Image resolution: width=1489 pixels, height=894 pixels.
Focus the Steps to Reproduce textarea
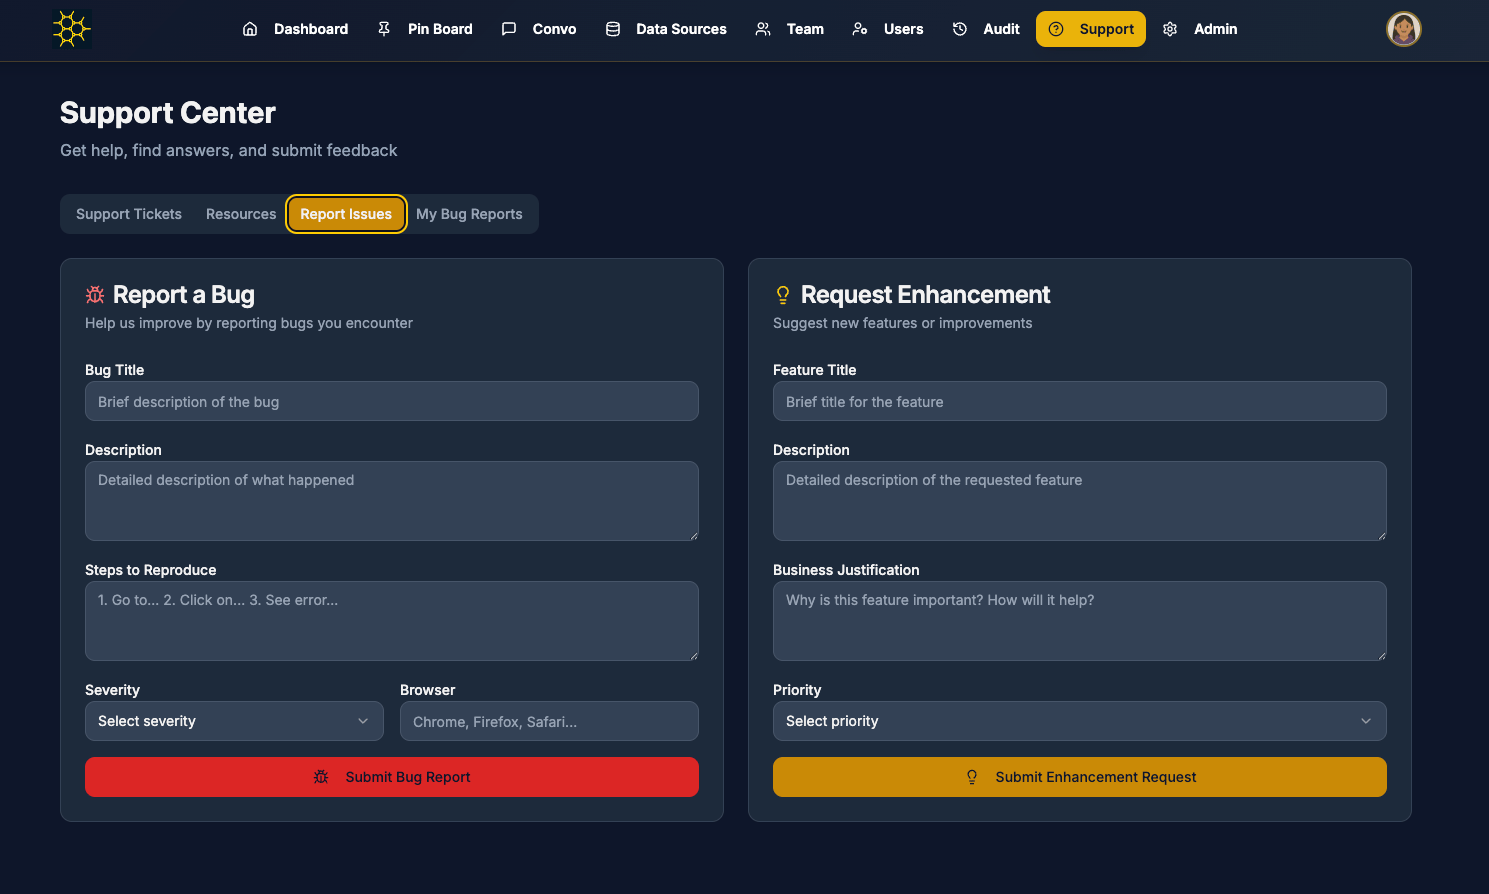point(392,621)
